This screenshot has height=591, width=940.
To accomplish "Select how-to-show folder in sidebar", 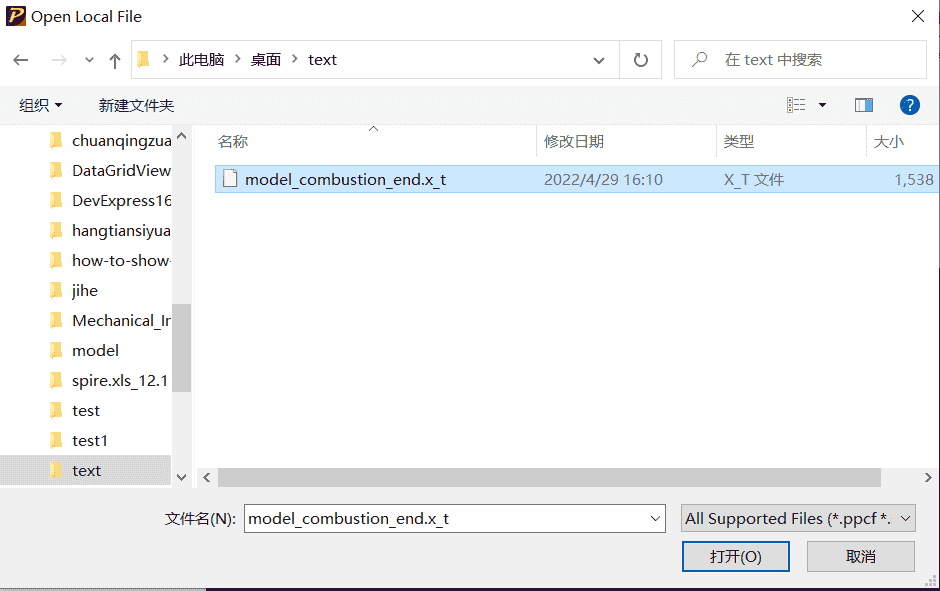I will coord(111,261).
